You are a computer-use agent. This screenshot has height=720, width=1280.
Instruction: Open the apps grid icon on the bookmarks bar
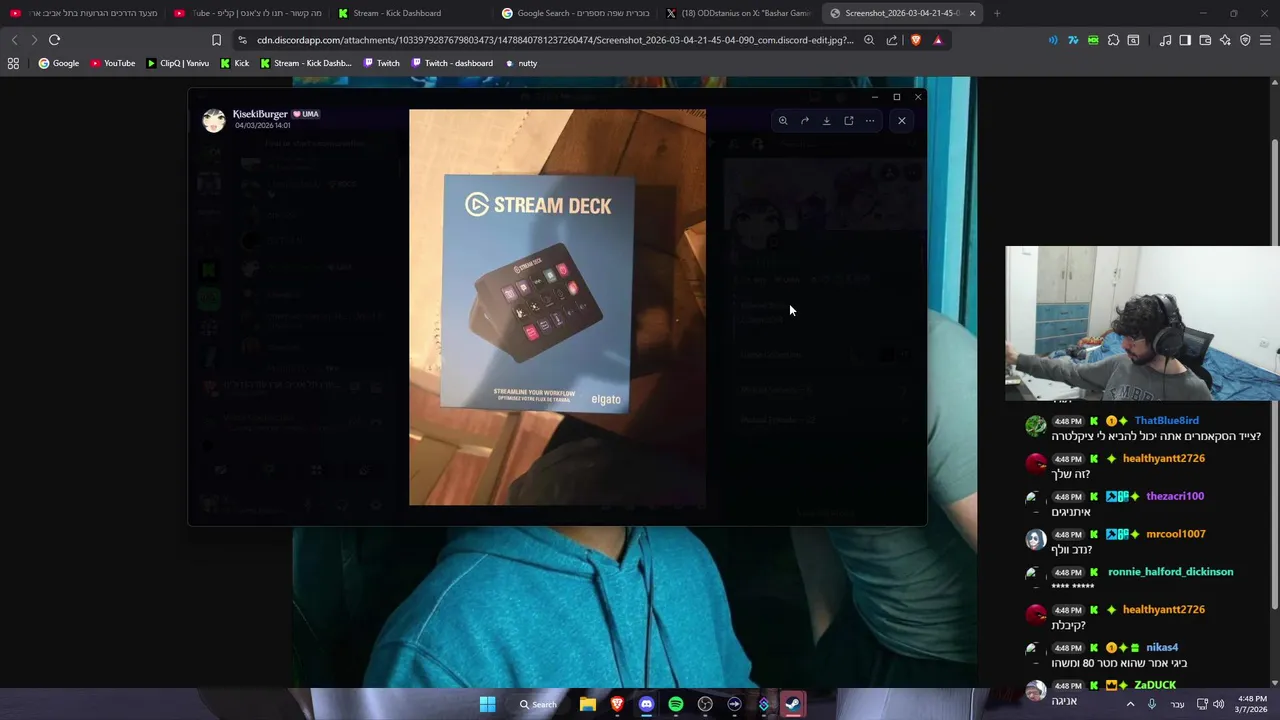[x=13, y=63]
